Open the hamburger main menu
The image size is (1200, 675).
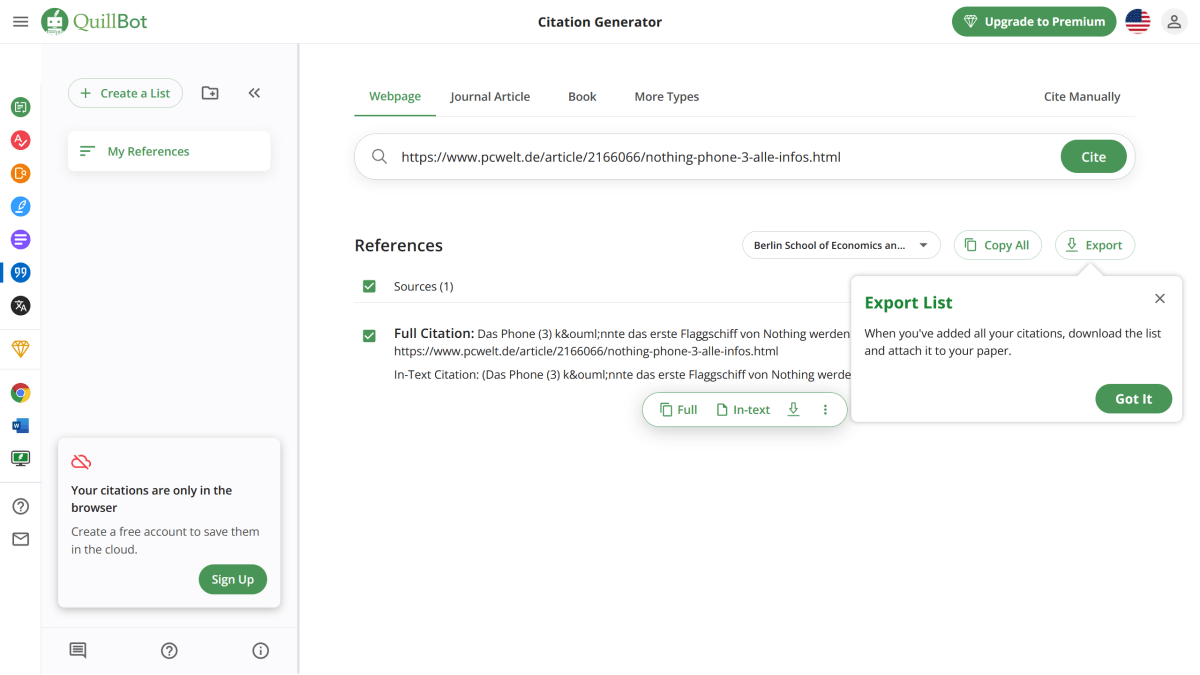point(20,21)
